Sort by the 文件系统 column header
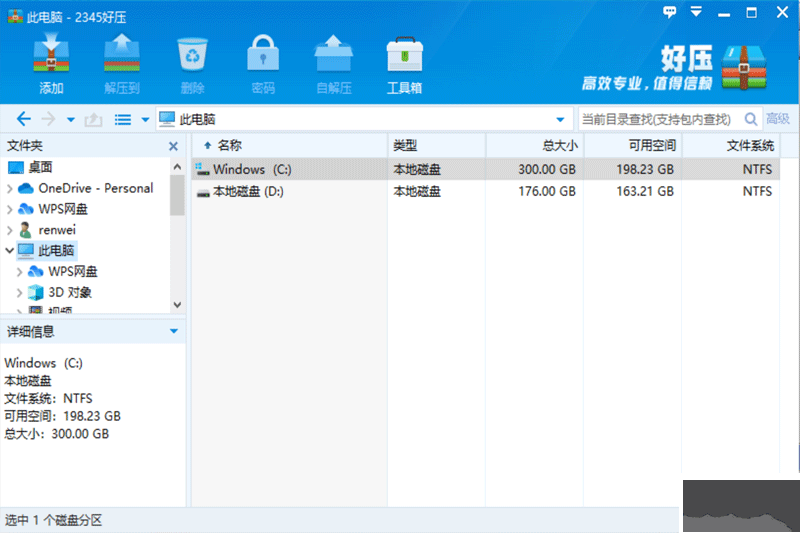Viewport: 800px width, 533px height. pos(731,146)
